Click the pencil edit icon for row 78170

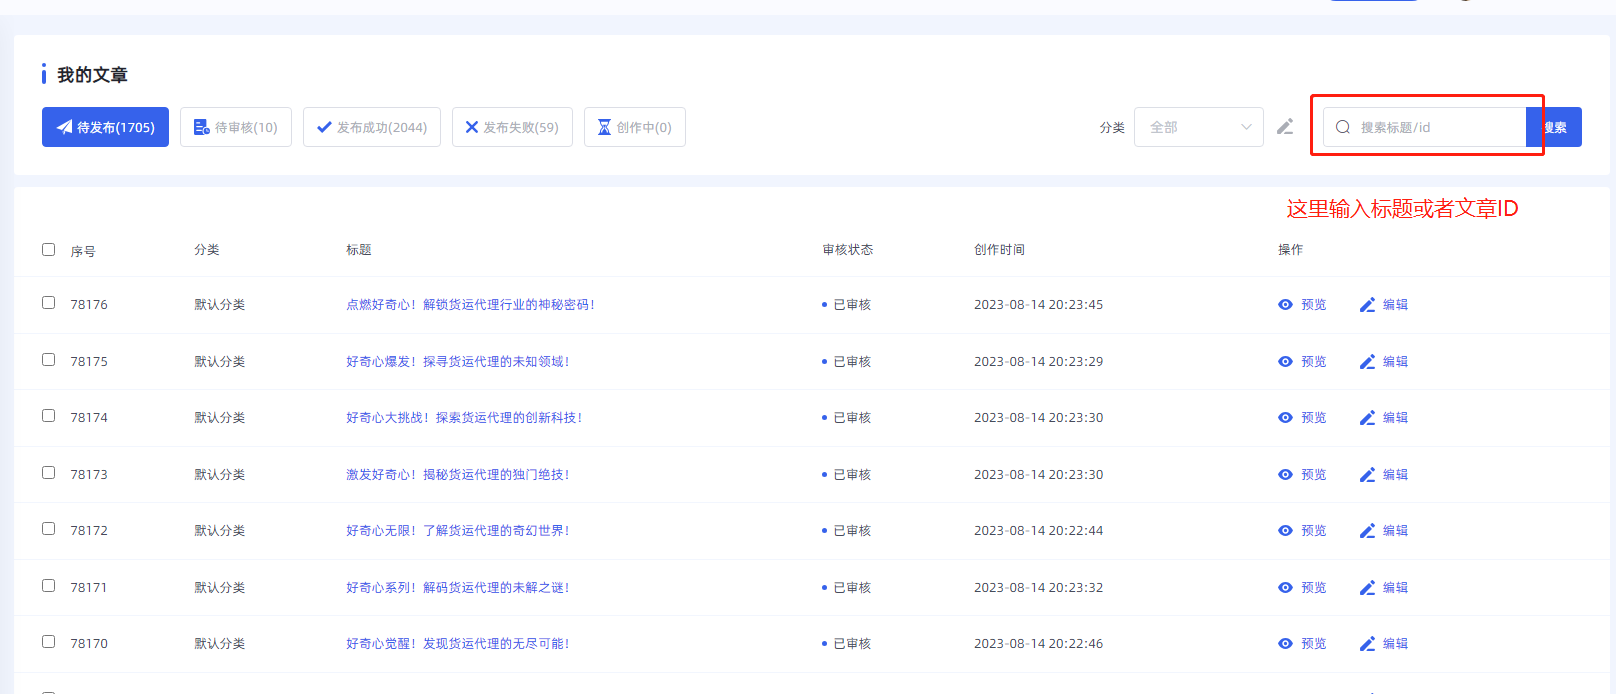(x=1367, y=644)
